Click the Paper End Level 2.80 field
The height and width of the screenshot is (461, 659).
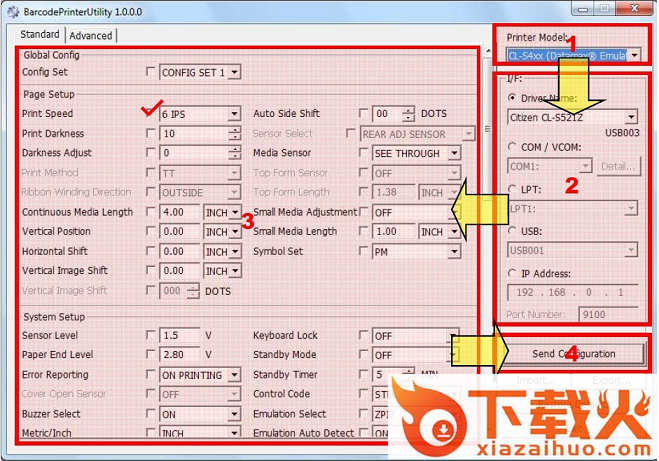(x=180, y=355)
